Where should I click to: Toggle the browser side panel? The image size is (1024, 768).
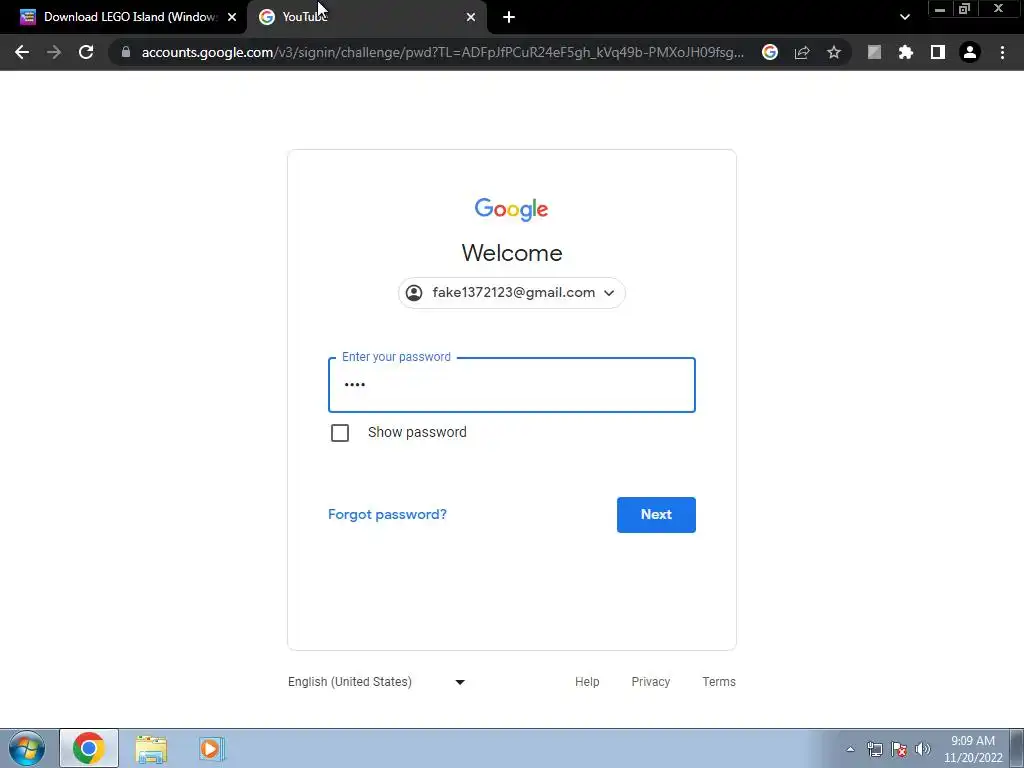pos(938,52)
